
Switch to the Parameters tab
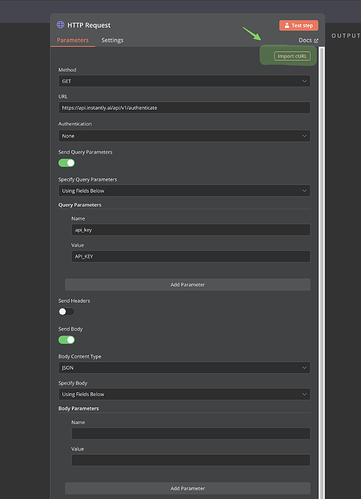tap(73, 40)
